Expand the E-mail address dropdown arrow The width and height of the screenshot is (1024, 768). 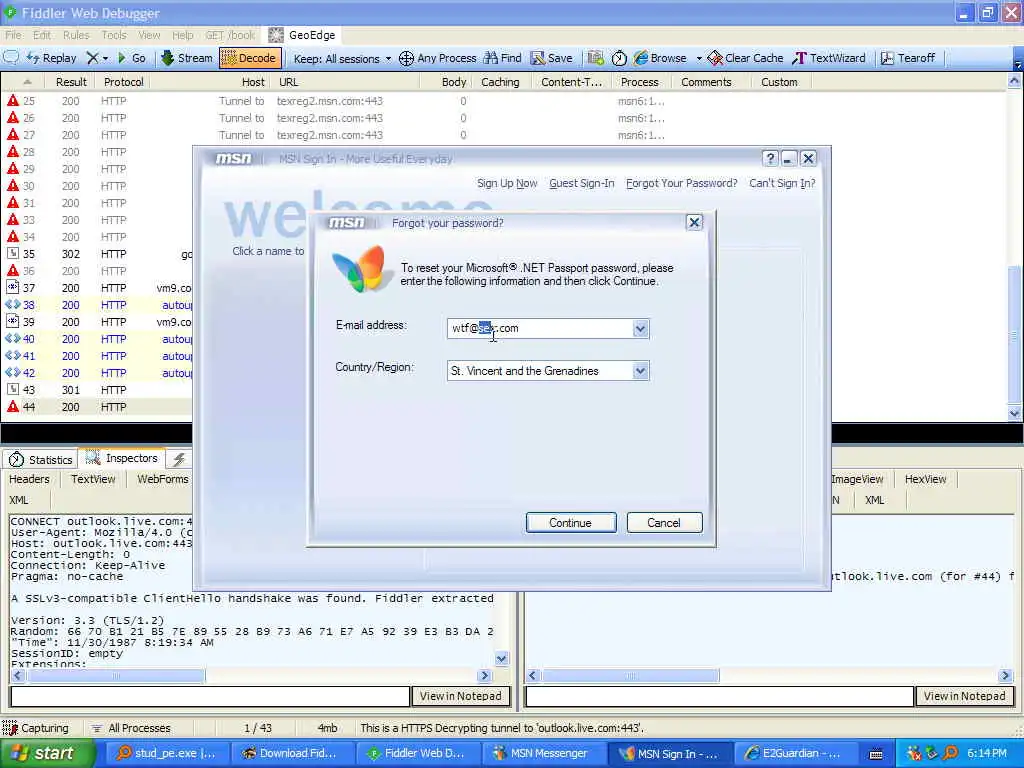(x=640, y=328)
